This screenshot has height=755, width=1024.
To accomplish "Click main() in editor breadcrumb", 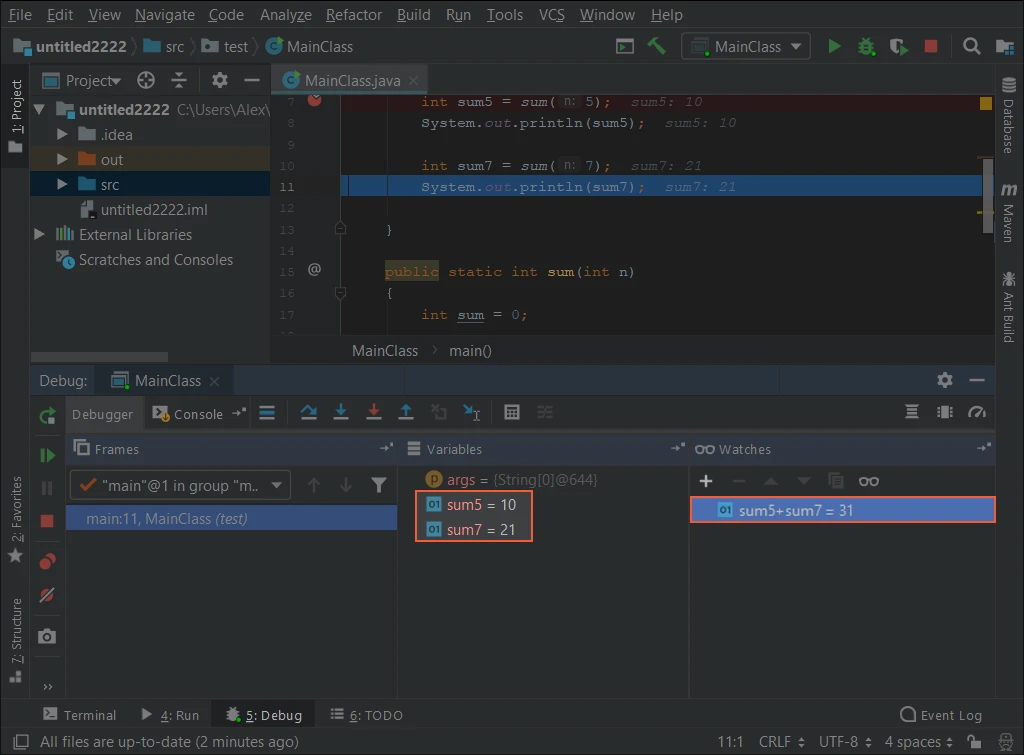I will click(470, 351).
